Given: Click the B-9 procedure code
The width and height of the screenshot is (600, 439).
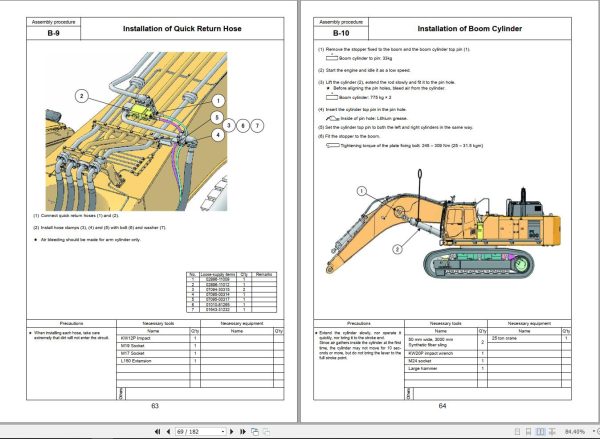Looking at the screenshot, I should coord(54,33).
